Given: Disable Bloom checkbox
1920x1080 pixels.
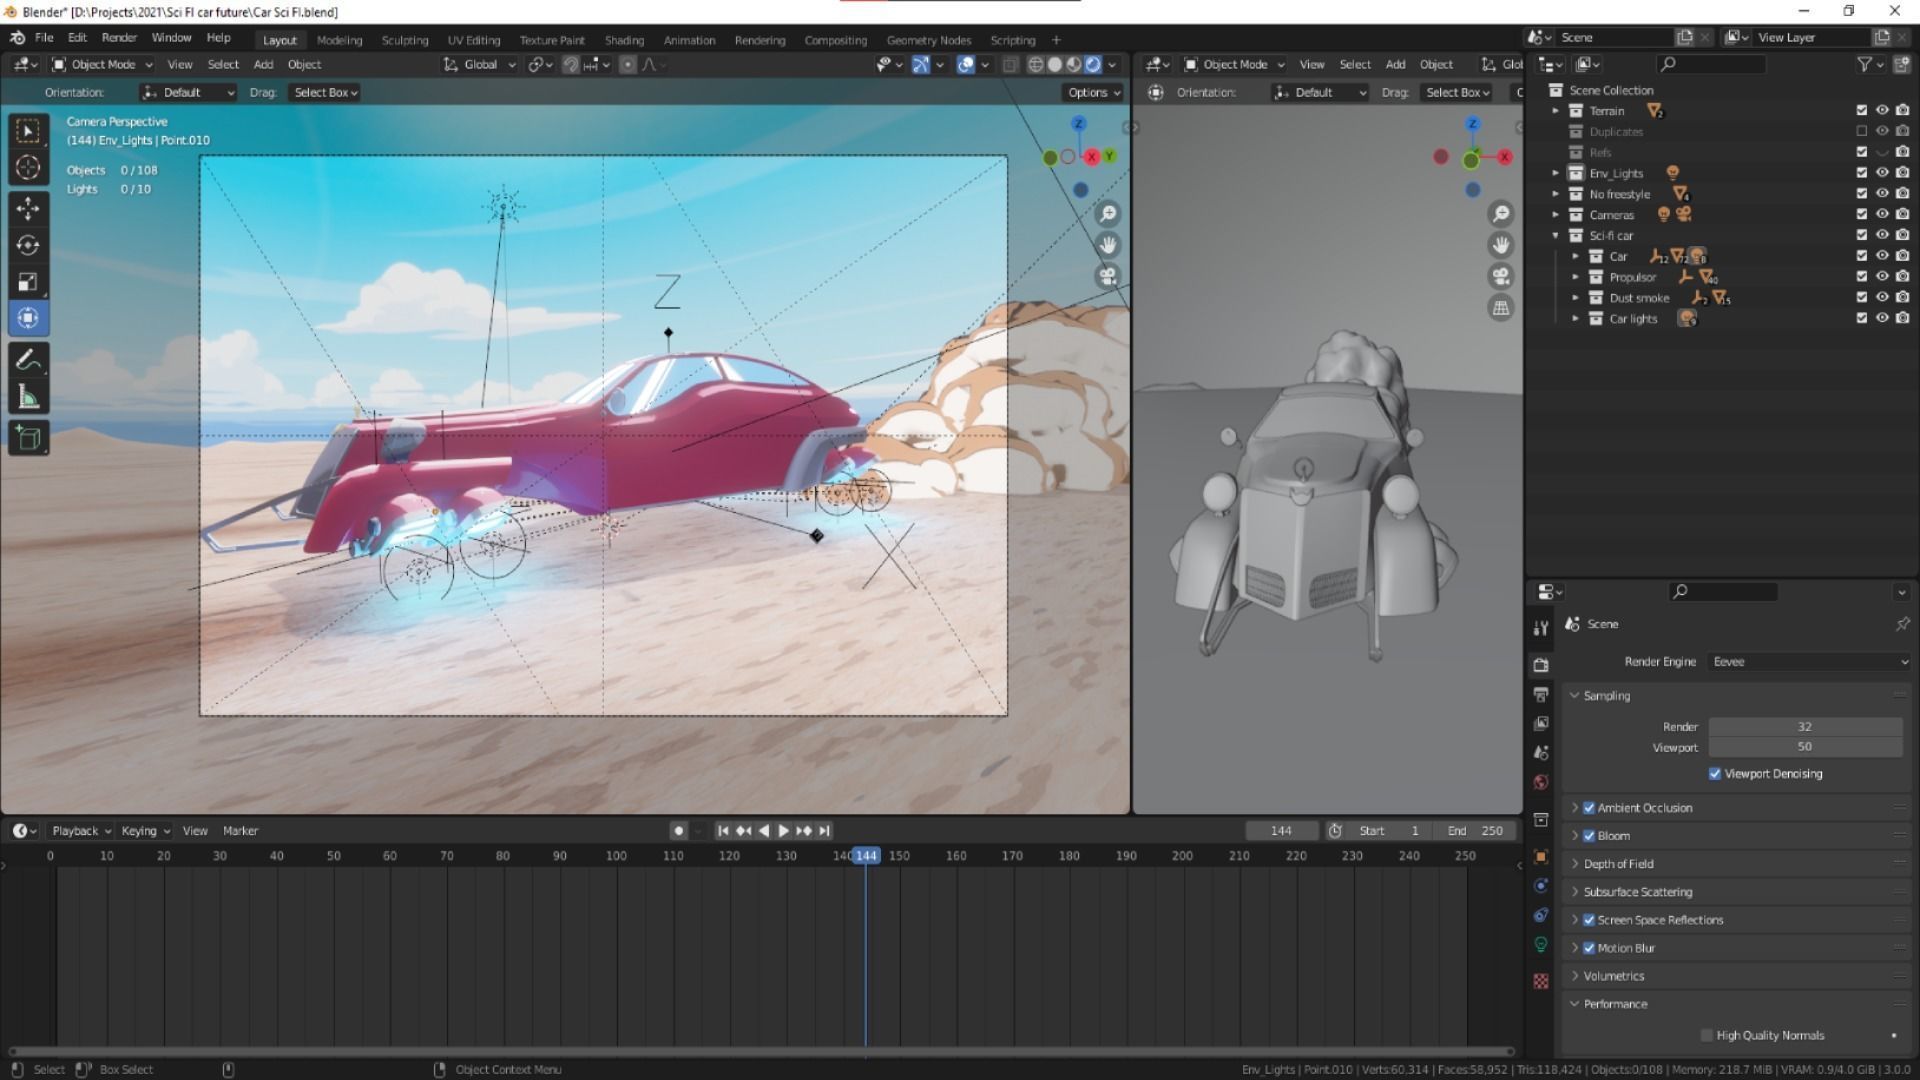Looking at the screenshot, I should pos(1589,836).
